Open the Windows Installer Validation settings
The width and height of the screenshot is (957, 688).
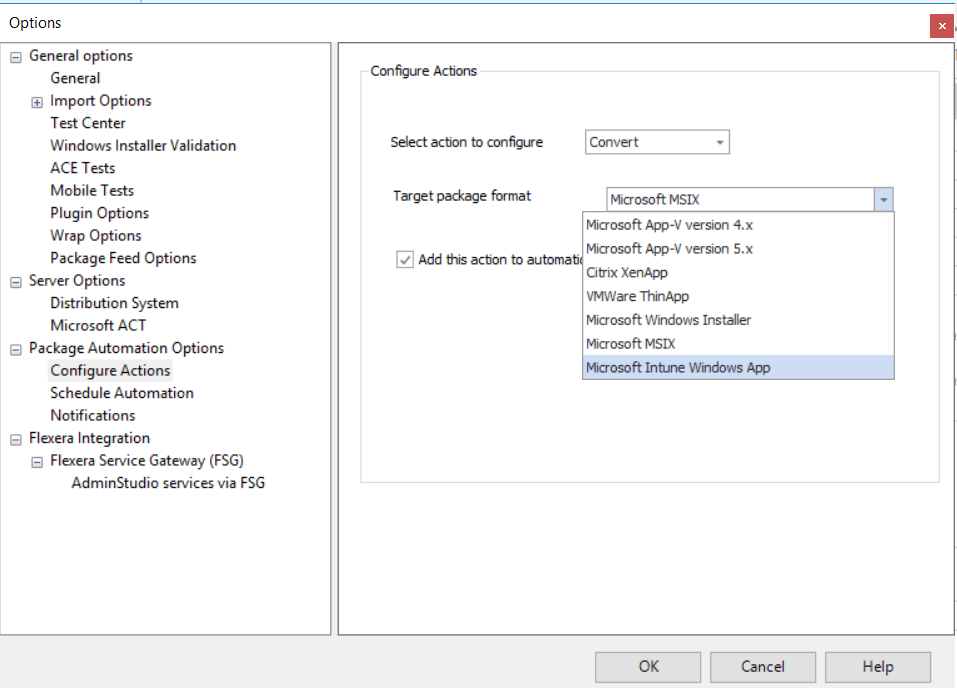[x=143, y=145]
